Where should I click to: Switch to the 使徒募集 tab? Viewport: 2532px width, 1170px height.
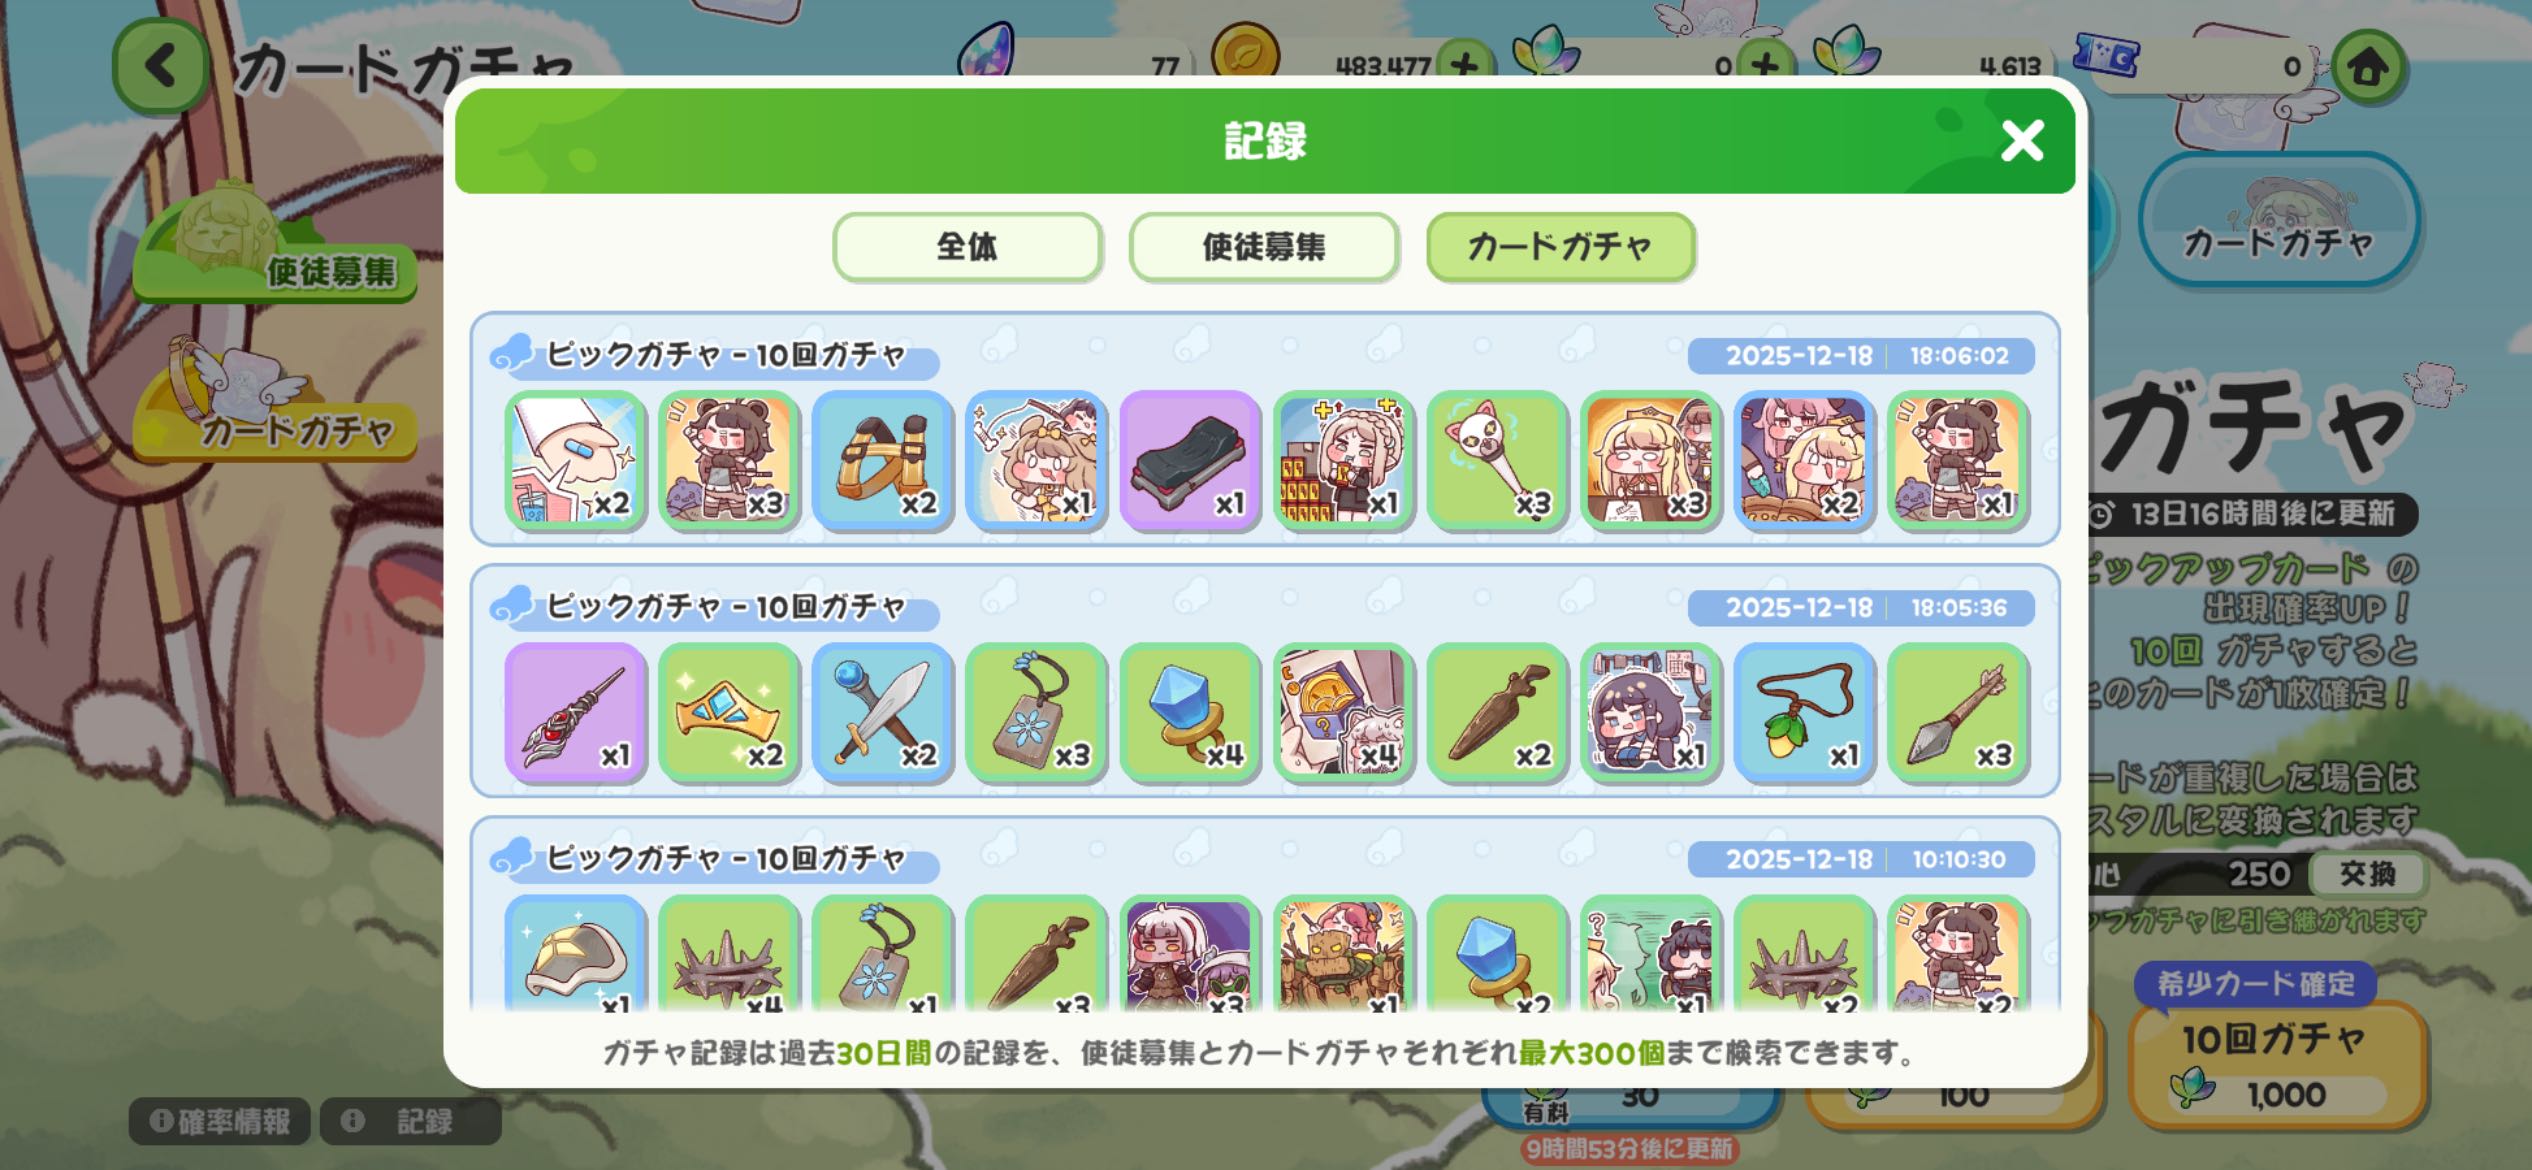1263,246
